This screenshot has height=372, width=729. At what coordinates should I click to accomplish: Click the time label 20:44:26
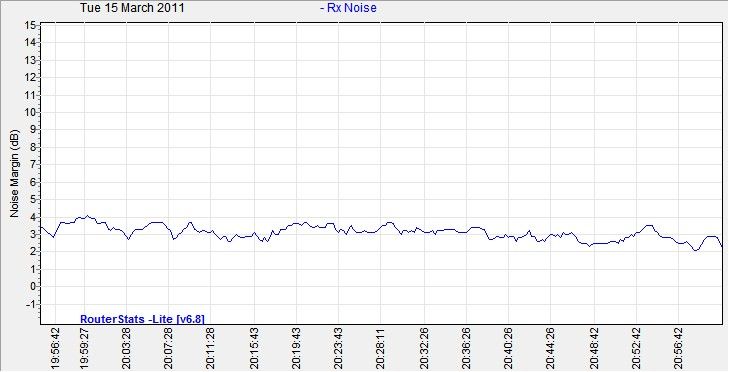pos(550,348)
